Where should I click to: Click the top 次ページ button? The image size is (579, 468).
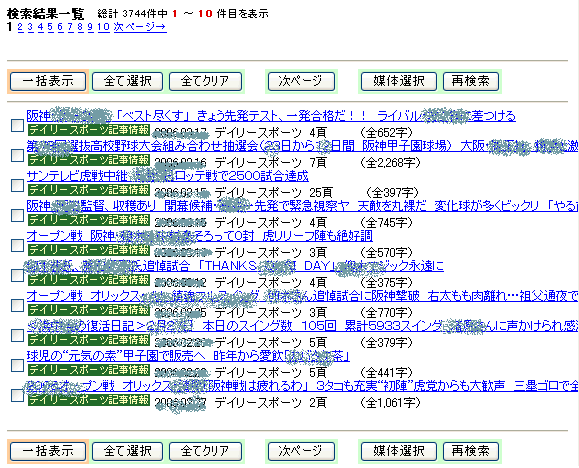click(x=301, y=81)
